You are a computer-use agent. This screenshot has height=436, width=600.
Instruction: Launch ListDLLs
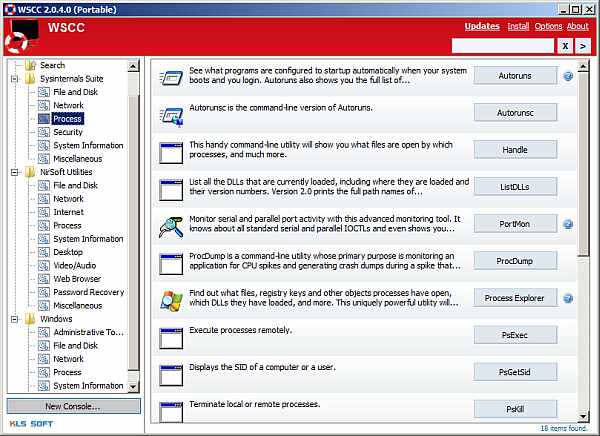click(515, 187)
